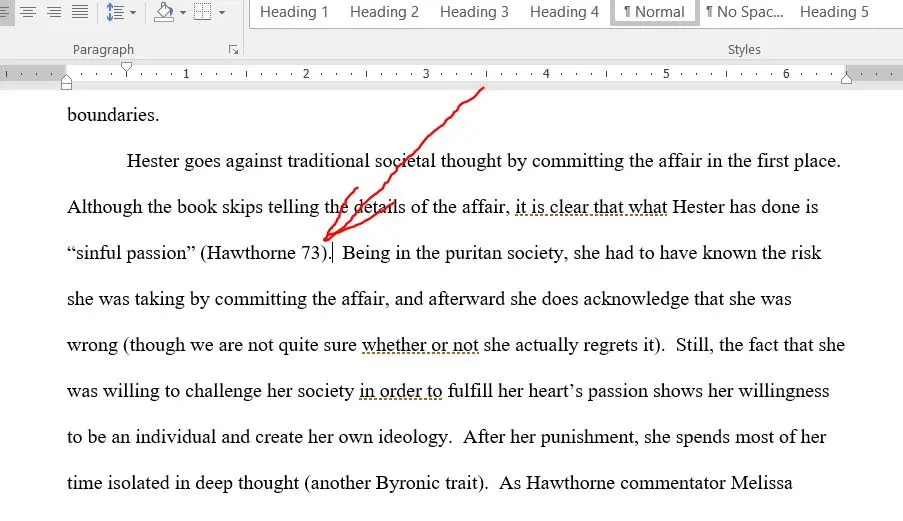Apply the Heading 1 style

(x=294, y=12)
